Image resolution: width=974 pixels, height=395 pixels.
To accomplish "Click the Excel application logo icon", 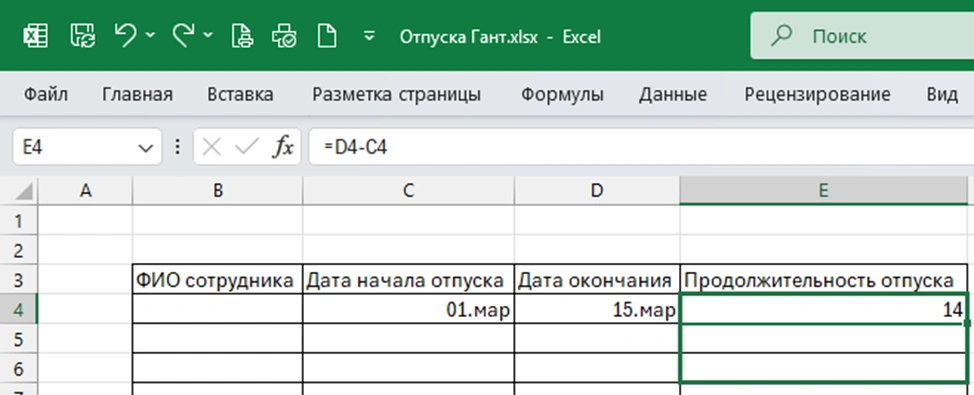I will click(x=35, y=36).
